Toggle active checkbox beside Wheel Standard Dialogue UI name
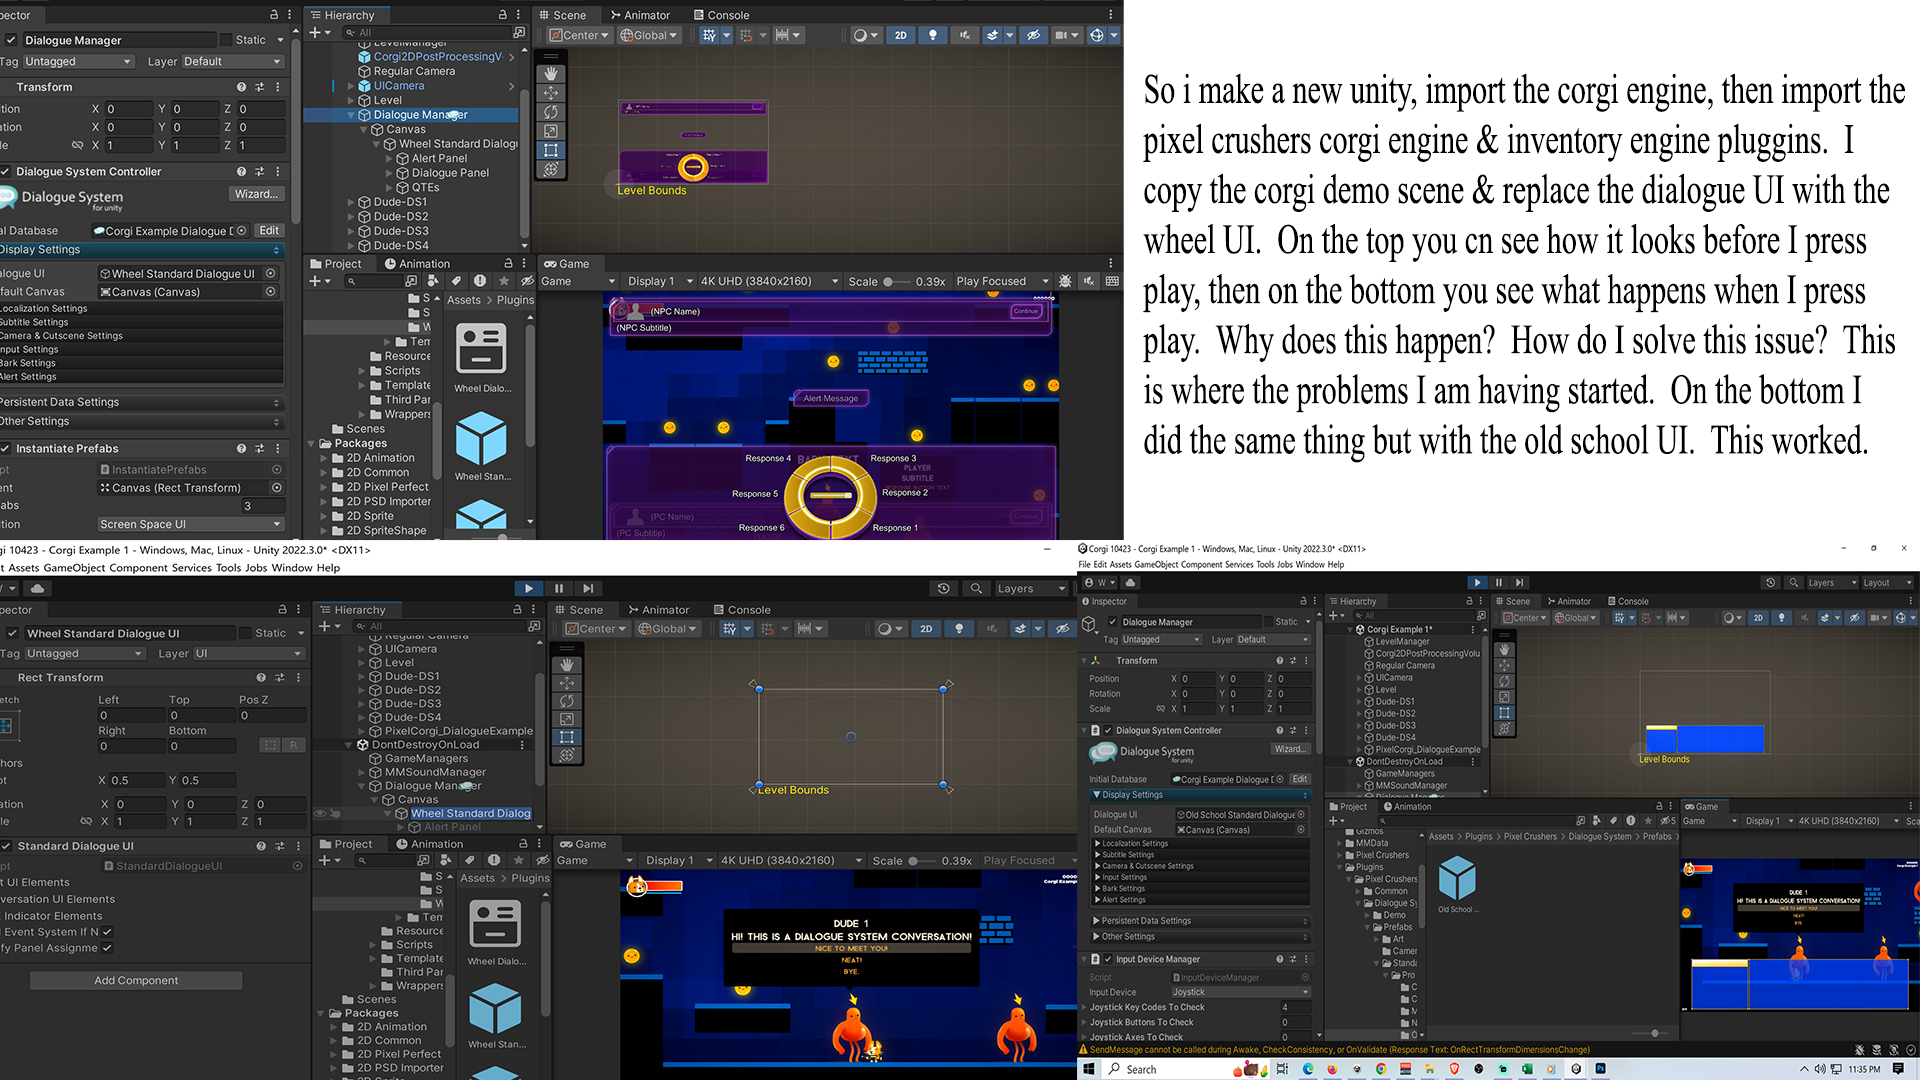1920x1080 pixels. (12, 633)
